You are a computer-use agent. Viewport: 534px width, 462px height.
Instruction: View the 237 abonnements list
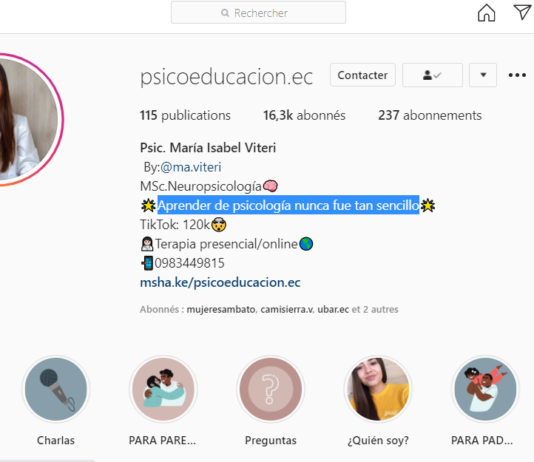(430, 115)
